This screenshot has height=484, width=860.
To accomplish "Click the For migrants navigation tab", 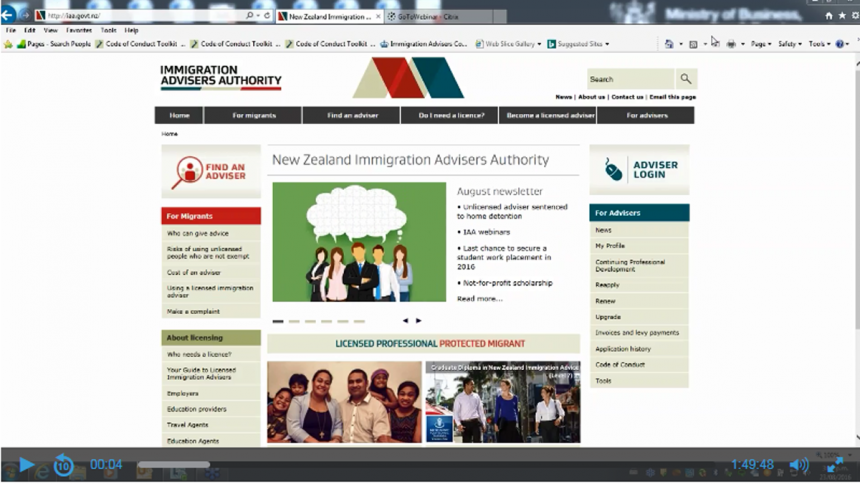I will (x=254, y=115).
